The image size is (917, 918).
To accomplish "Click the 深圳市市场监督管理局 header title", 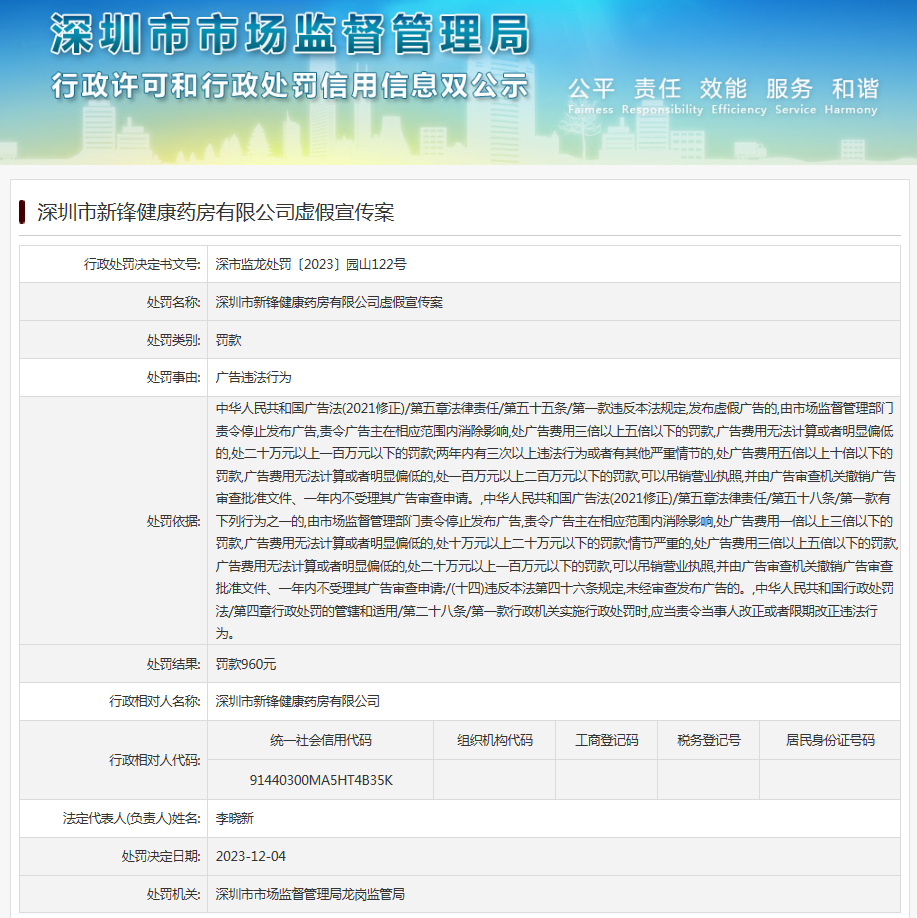I will (289, 37).
